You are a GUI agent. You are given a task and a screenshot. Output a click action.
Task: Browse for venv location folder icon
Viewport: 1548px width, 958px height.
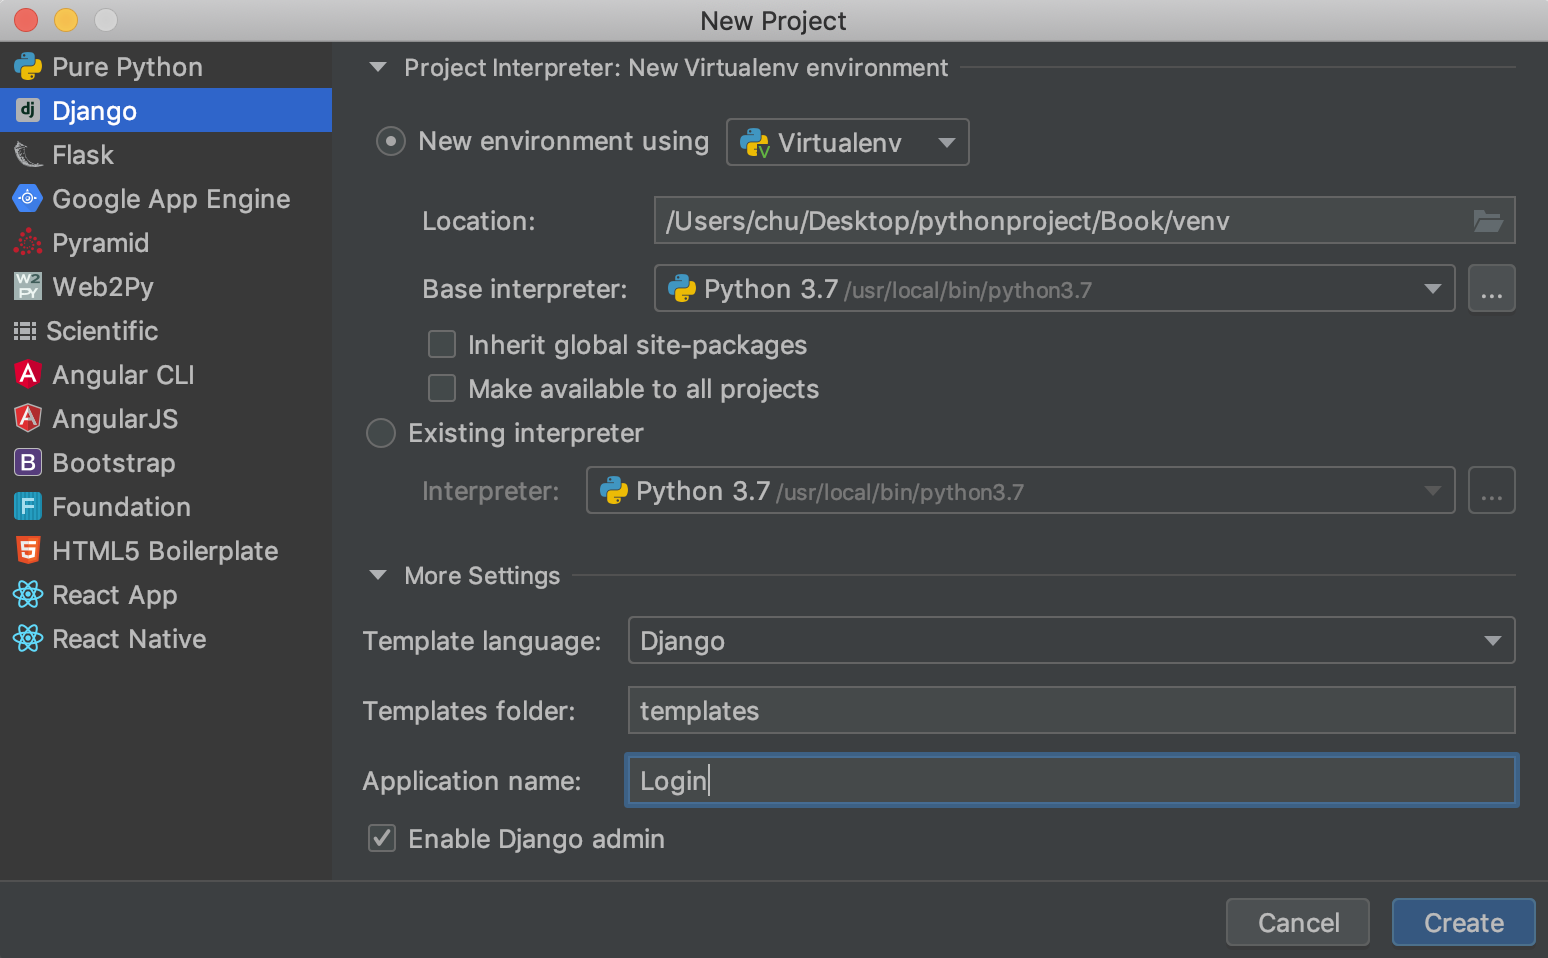(1487, 221)
